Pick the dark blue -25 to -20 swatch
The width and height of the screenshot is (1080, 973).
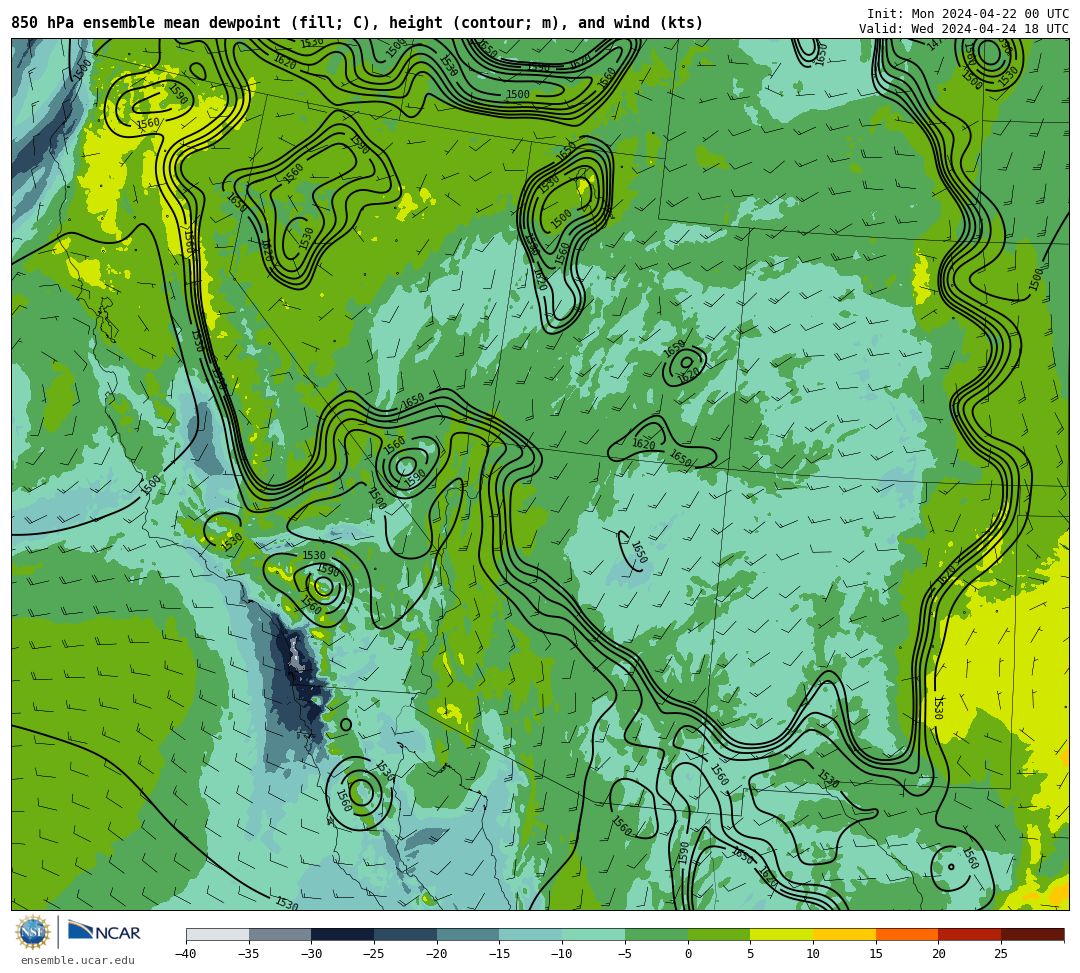click(406, 934)
